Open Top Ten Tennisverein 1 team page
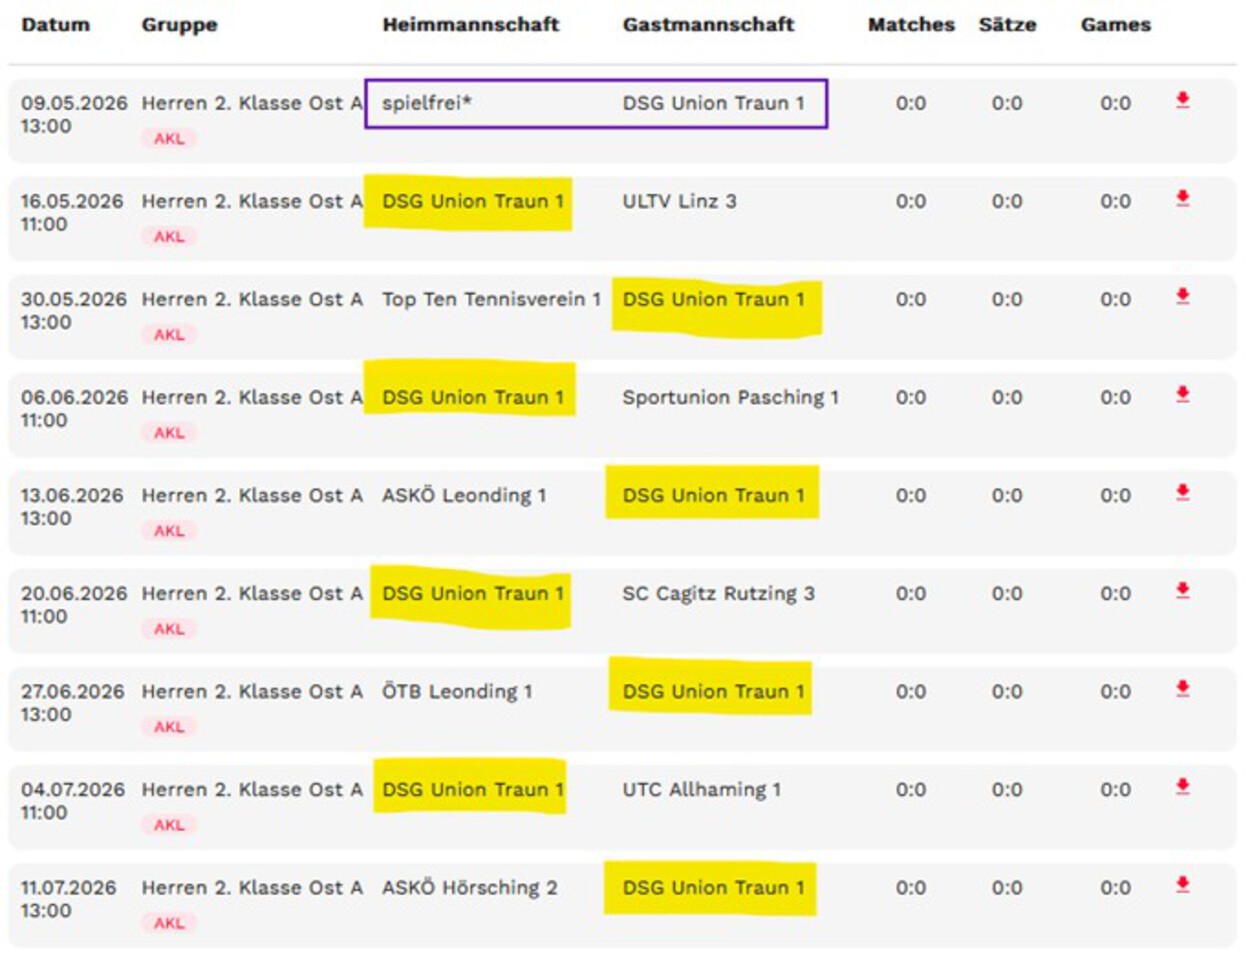Viewport: 1250px width, 966px height. pos(491,299)
